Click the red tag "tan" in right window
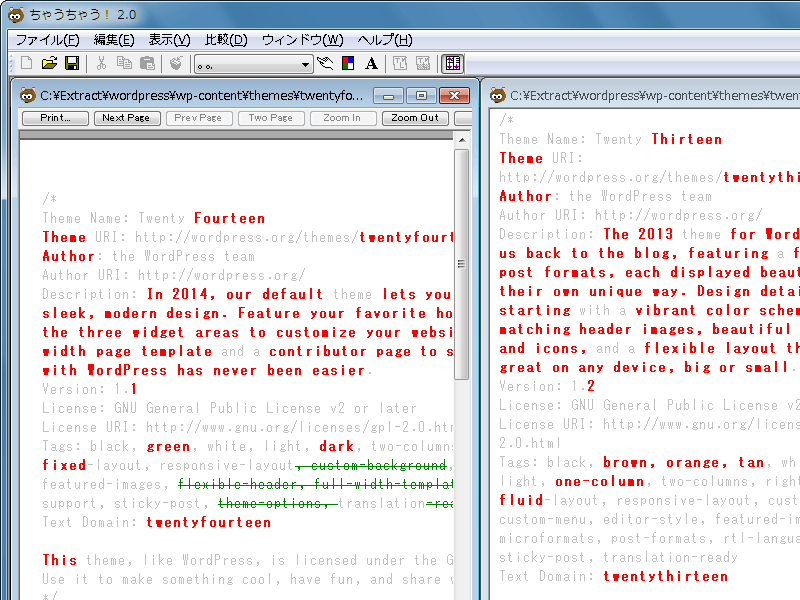The width and height of the screenshot is (800, 600). [x=752, y=462]
